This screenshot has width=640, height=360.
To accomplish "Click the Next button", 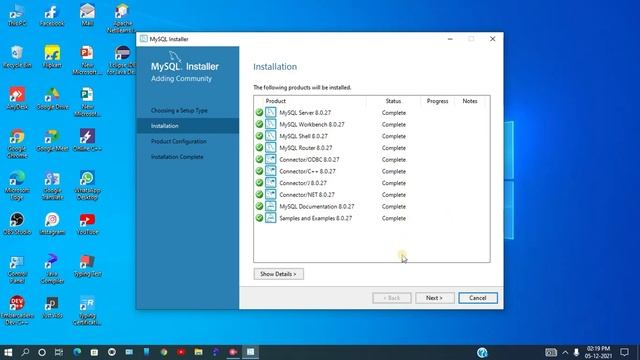I will click(x=434, y=298).
